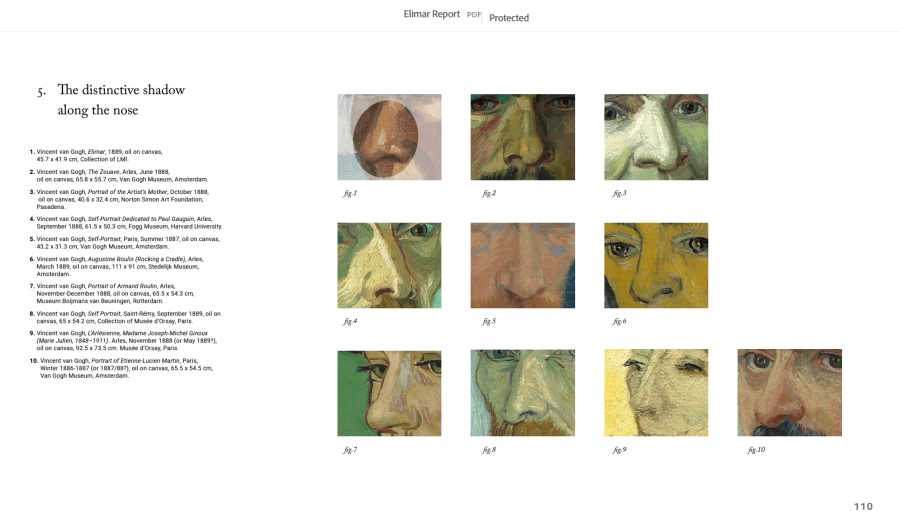The width and height of the screenshot is (900, 527).
Task: Open fig.5 pinkish self-portrait nose image
Action: point(523,265)
